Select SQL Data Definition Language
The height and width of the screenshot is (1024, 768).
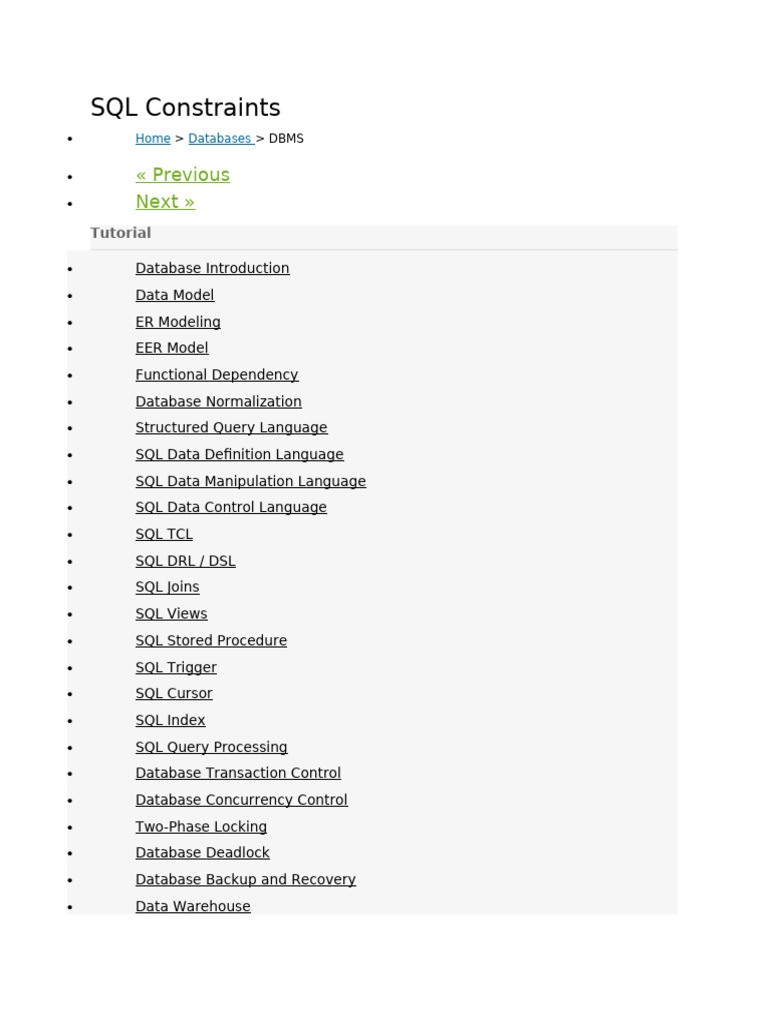[x=239, y=454]
